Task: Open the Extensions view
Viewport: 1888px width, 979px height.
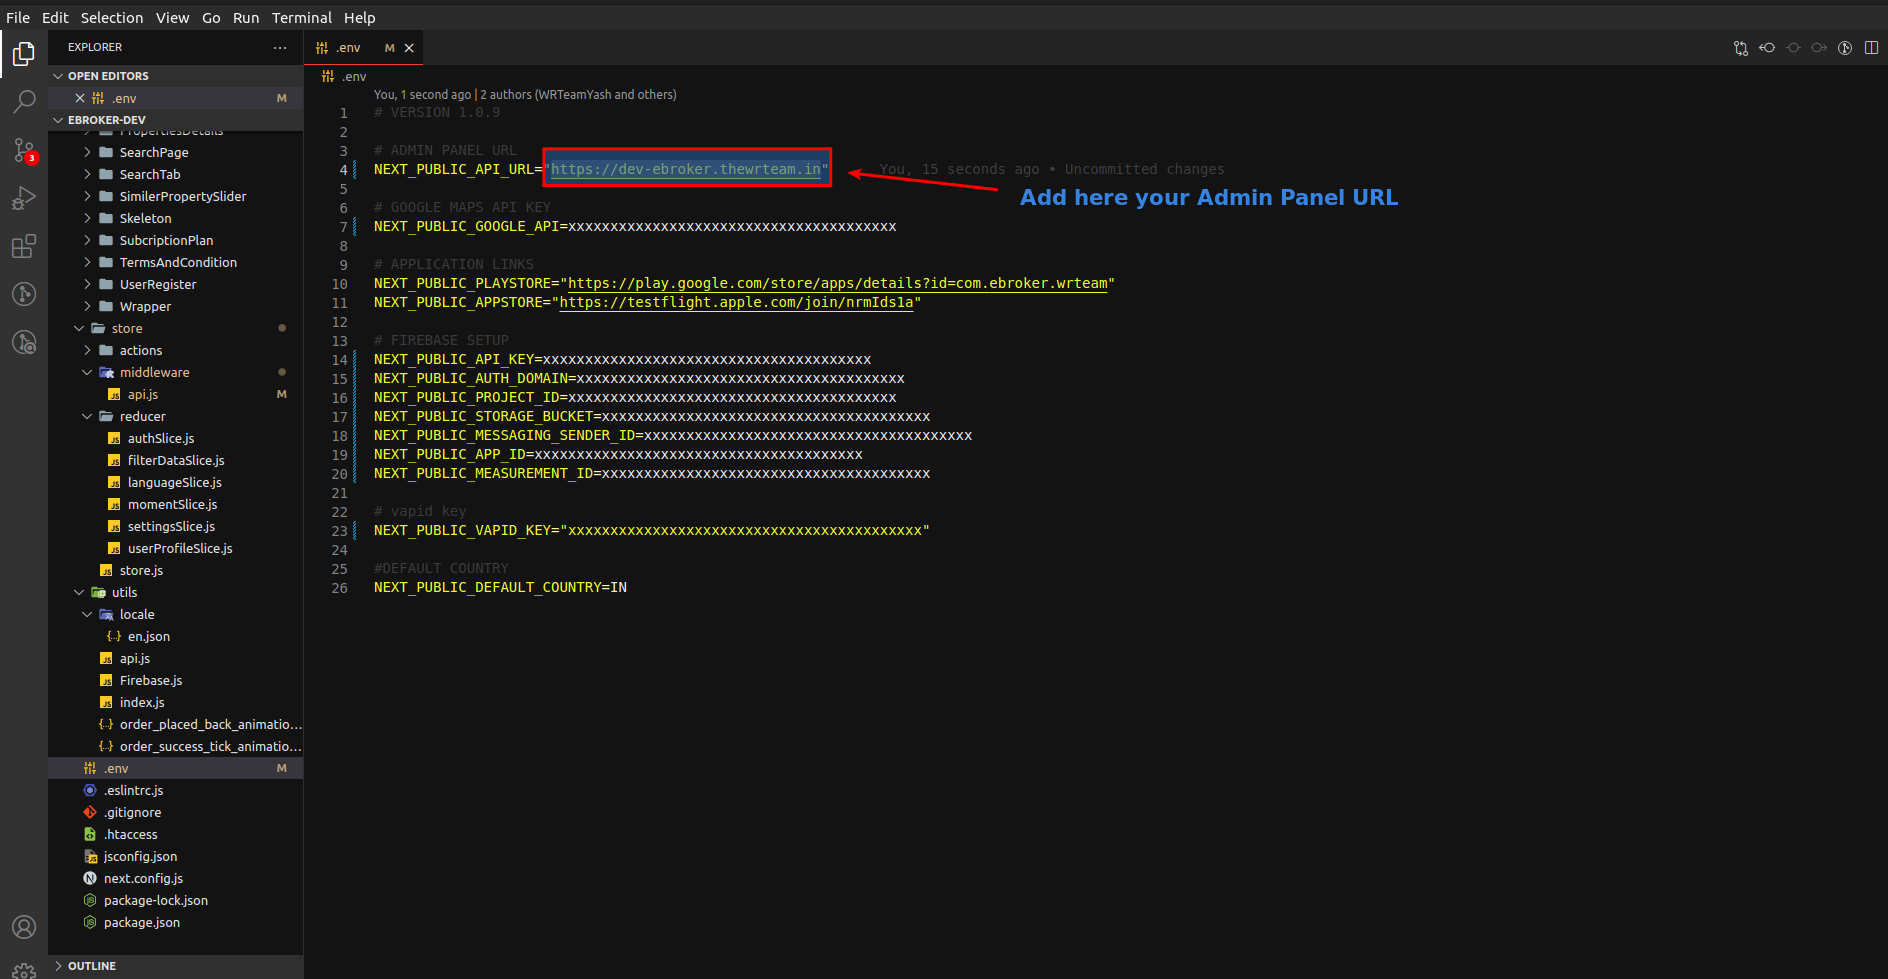Action: [x=24, y=246]
